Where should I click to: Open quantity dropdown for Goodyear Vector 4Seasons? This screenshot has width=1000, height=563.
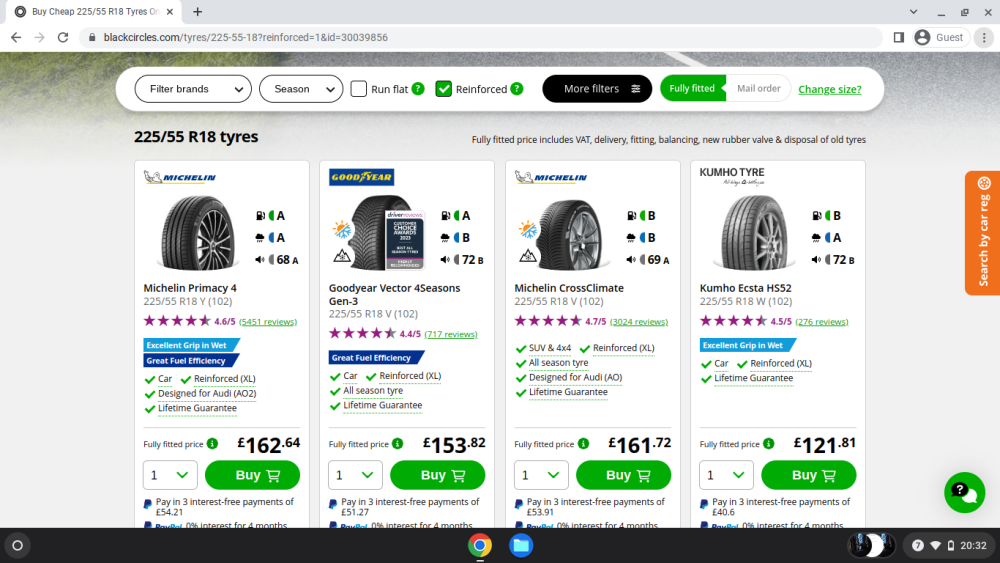[355, 475]
